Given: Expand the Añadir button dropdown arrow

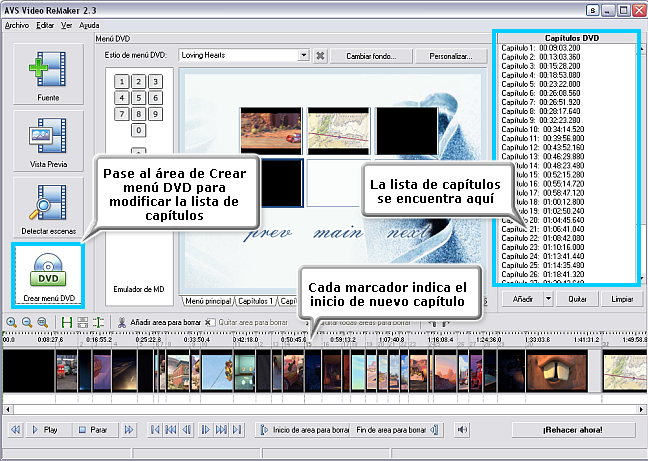Looking at the screenshot, I should [x=548, y=298].
